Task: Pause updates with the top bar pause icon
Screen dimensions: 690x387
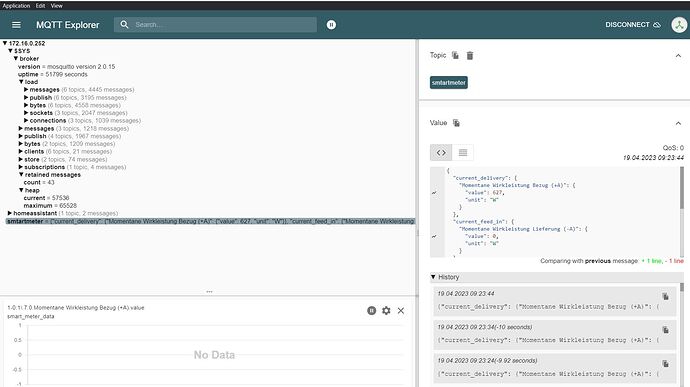Action: pos(331,25)
